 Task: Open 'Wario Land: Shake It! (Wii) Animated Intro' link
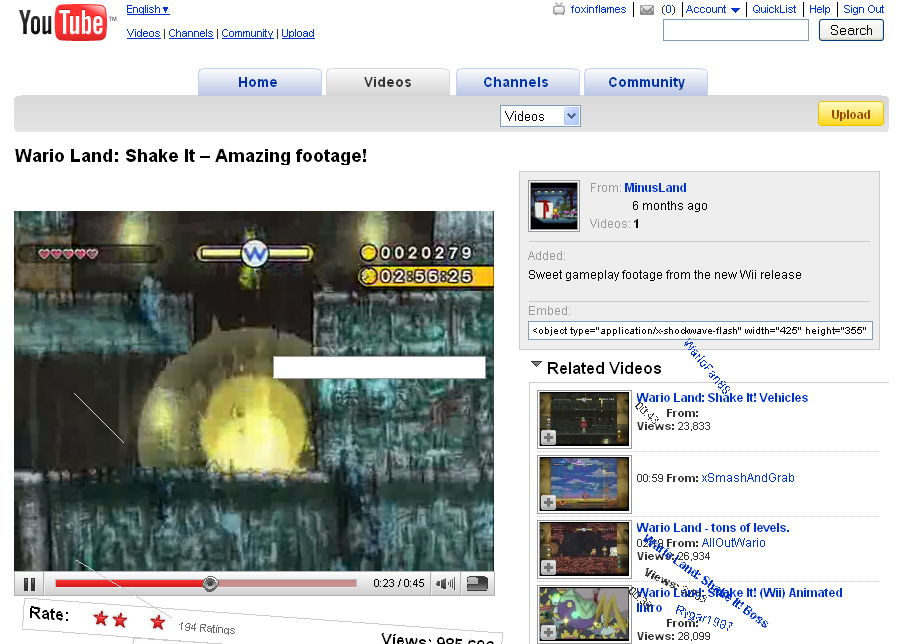(740, 600)
